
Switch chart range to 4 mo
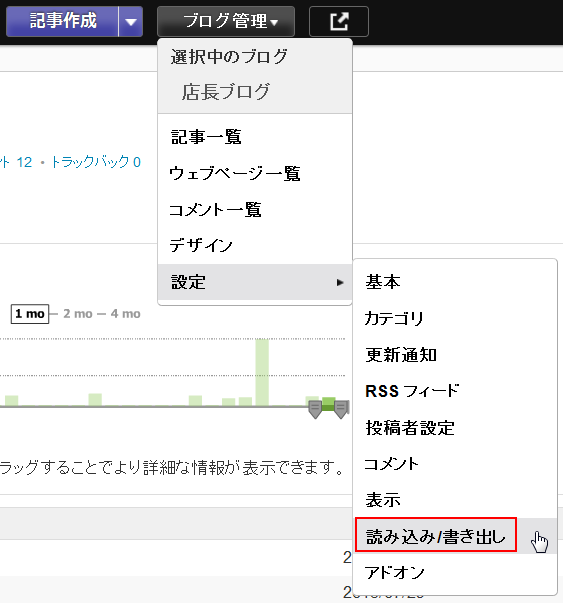(126, 314)
